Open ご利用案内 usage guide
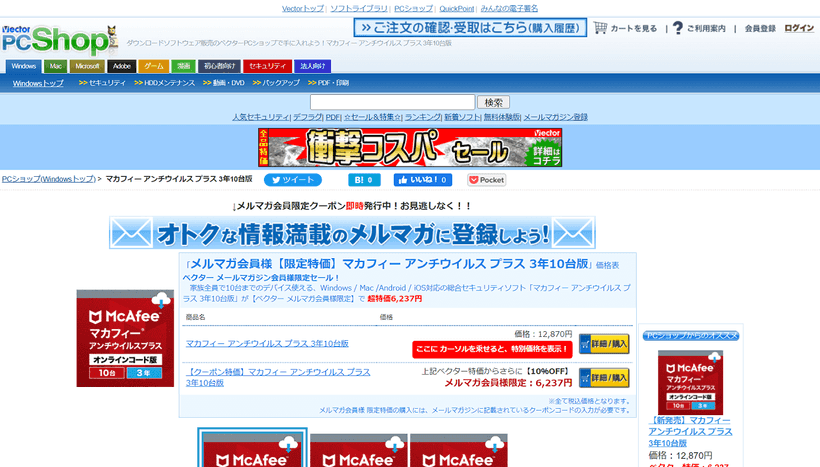 point(706,28)
